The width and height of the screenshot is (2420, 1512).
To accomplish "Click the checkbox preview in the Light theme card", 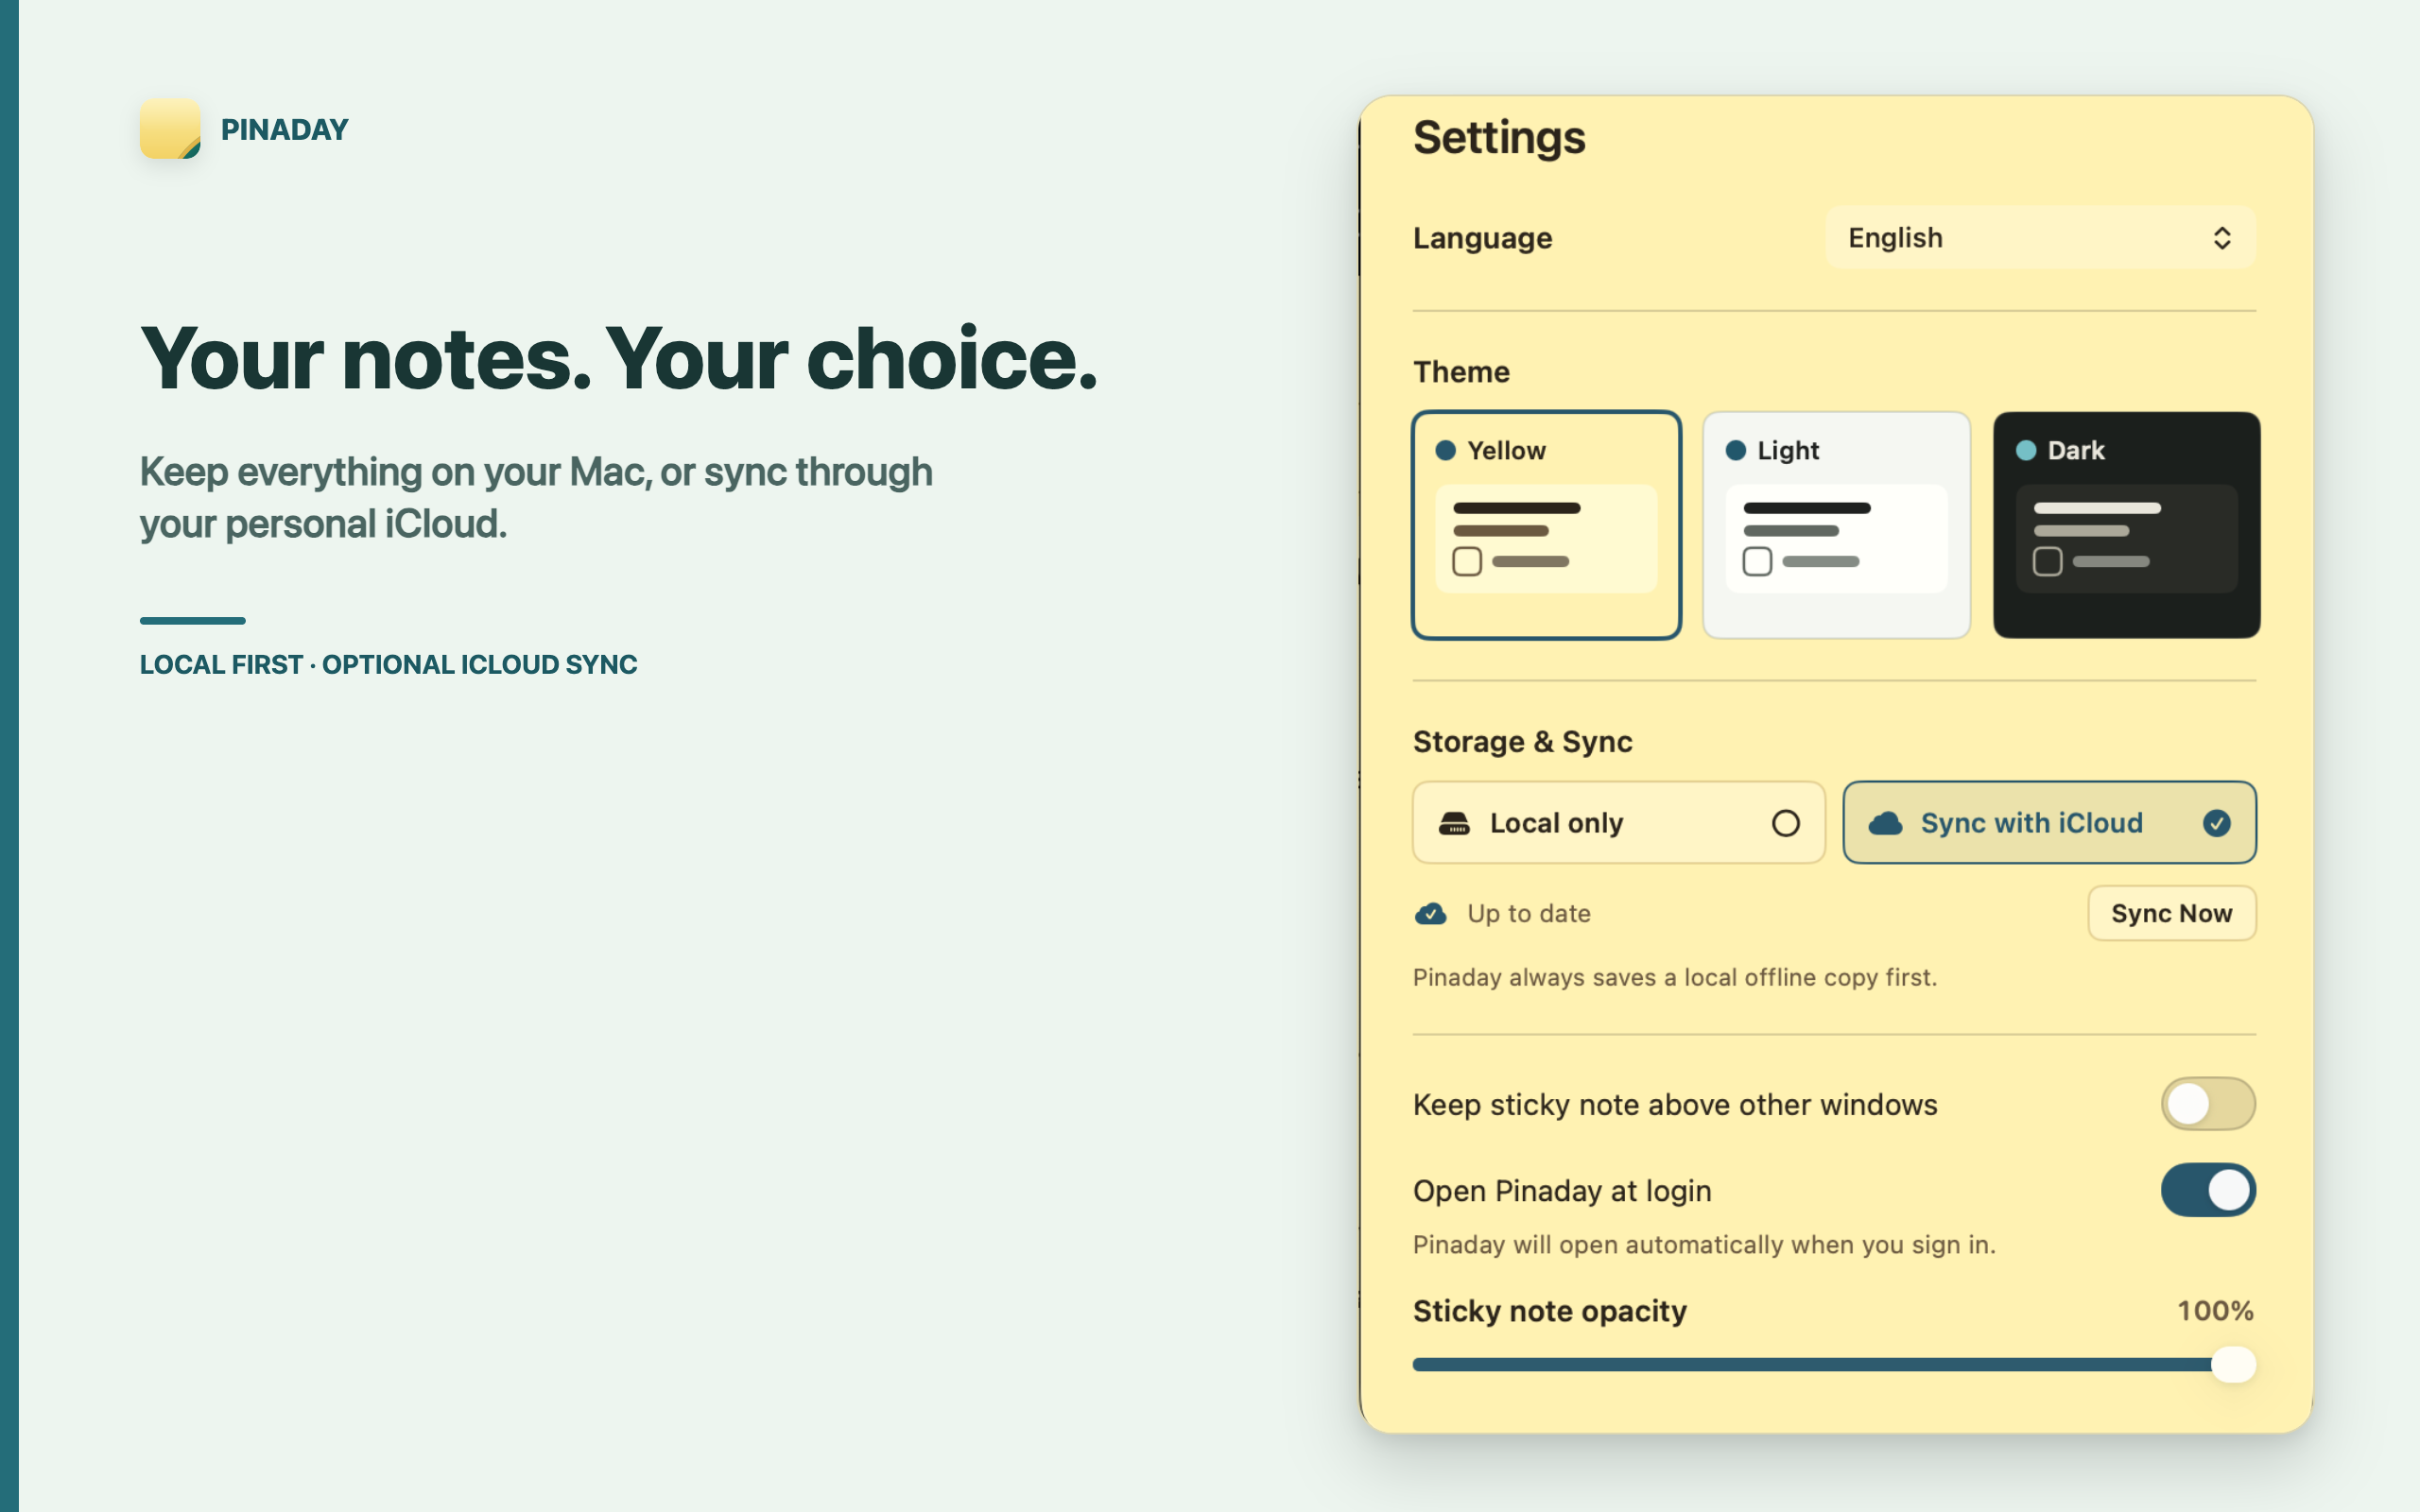I will coord(1757,561).
